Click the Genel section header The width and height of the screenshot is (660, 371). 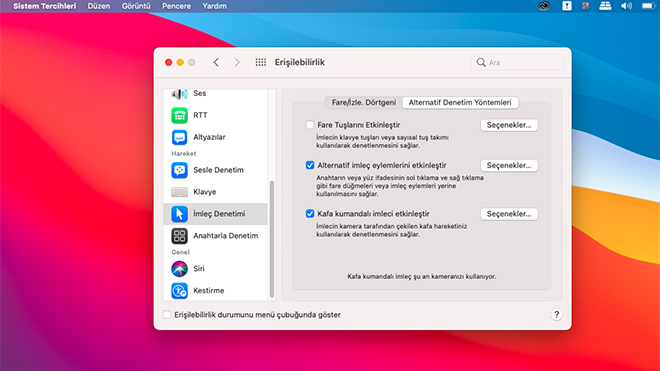click(x=180, y=252)
